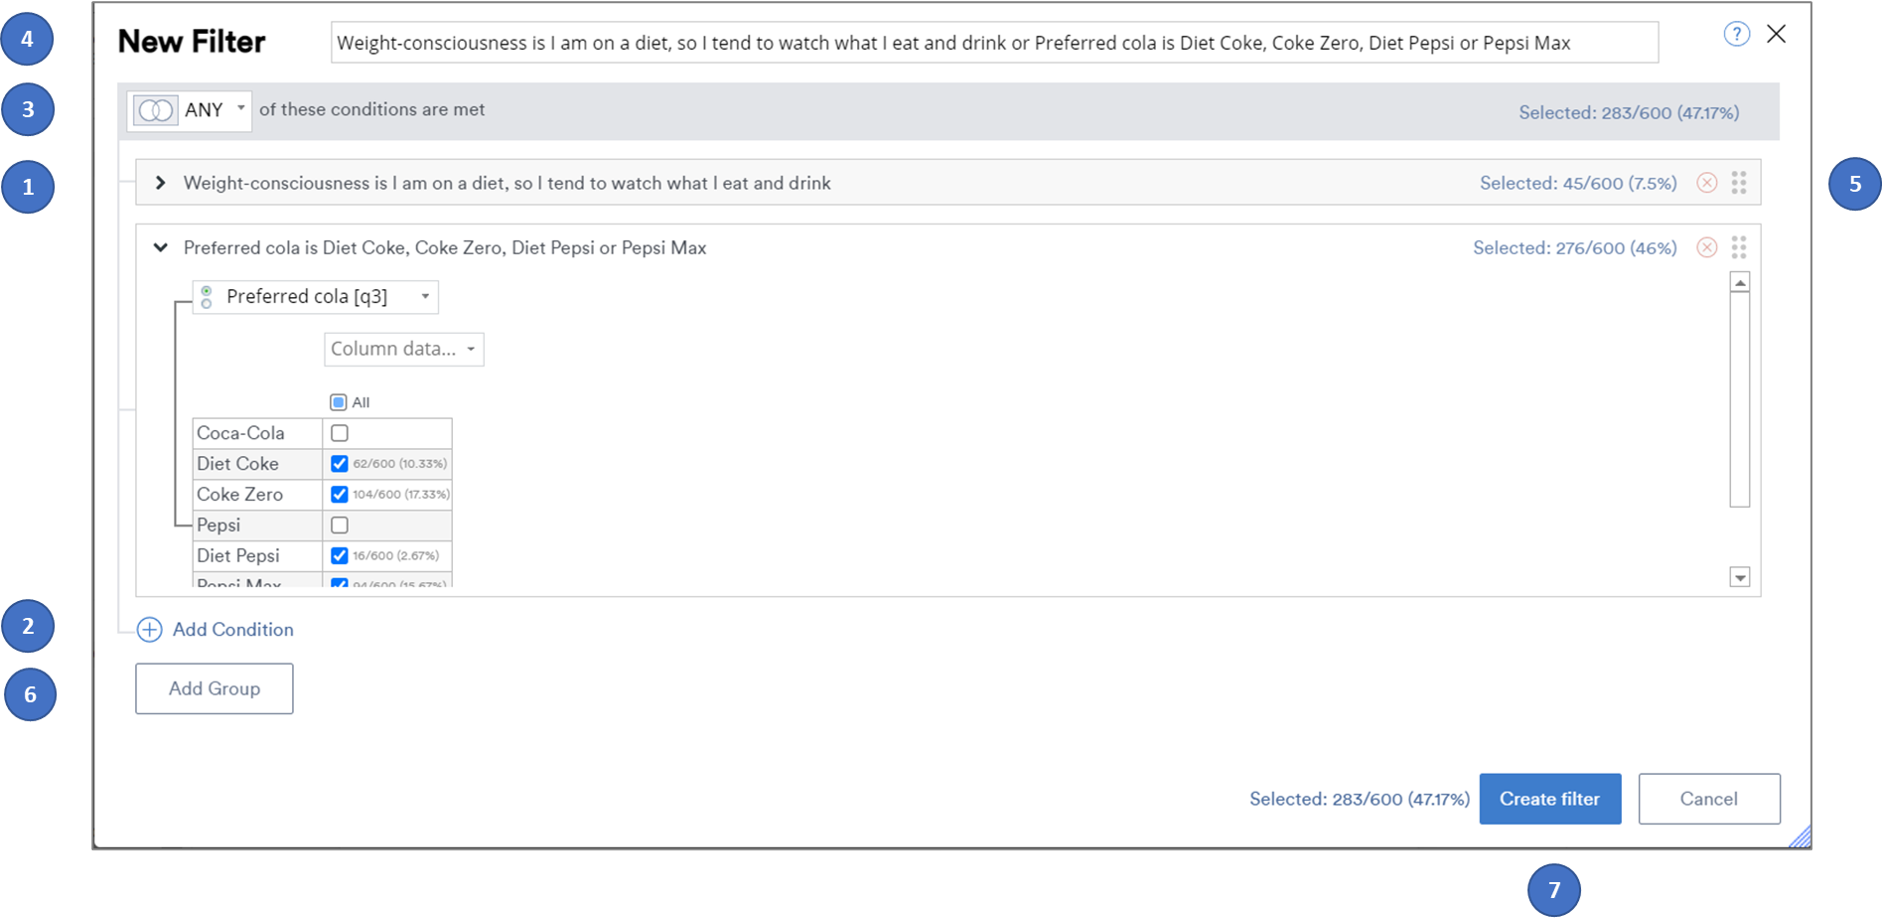
Task: Uncheck the Diet Coke checkbox
Action: tap(340, 464)
